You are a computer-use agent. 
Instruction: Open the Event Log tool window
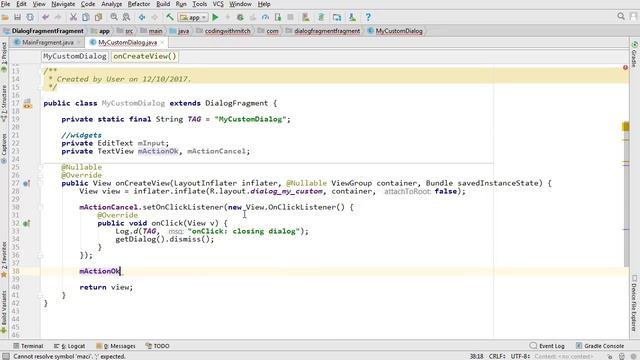[547, 346]
